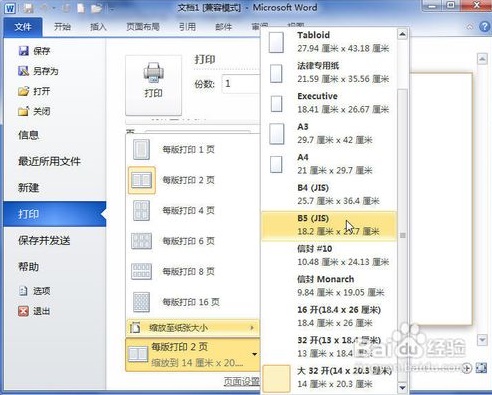Open the Help question mark icon

click(484, 27)
